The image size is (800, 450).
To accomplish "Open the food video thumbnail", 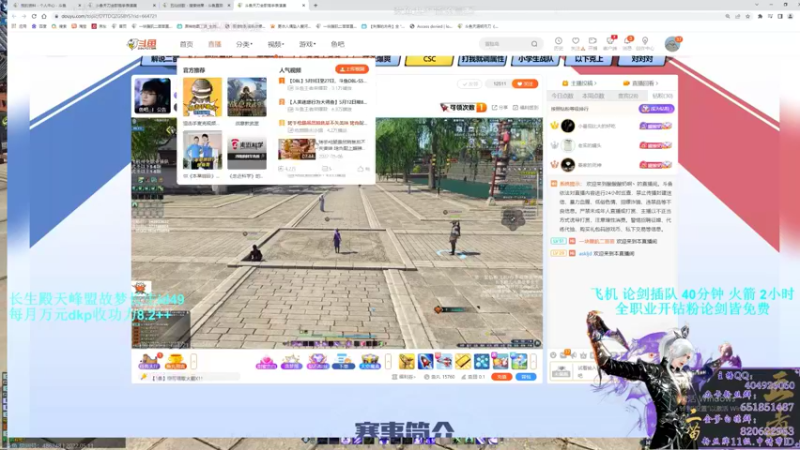I will 297,149.
